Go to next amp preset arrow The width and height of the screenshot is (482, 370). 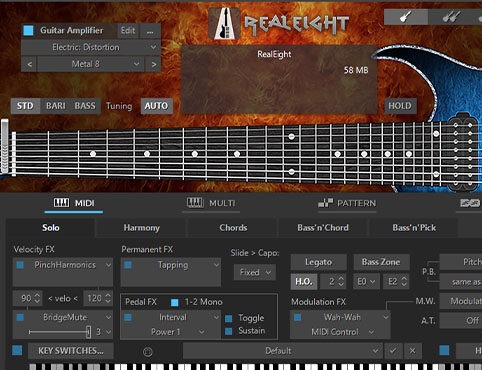153,64
